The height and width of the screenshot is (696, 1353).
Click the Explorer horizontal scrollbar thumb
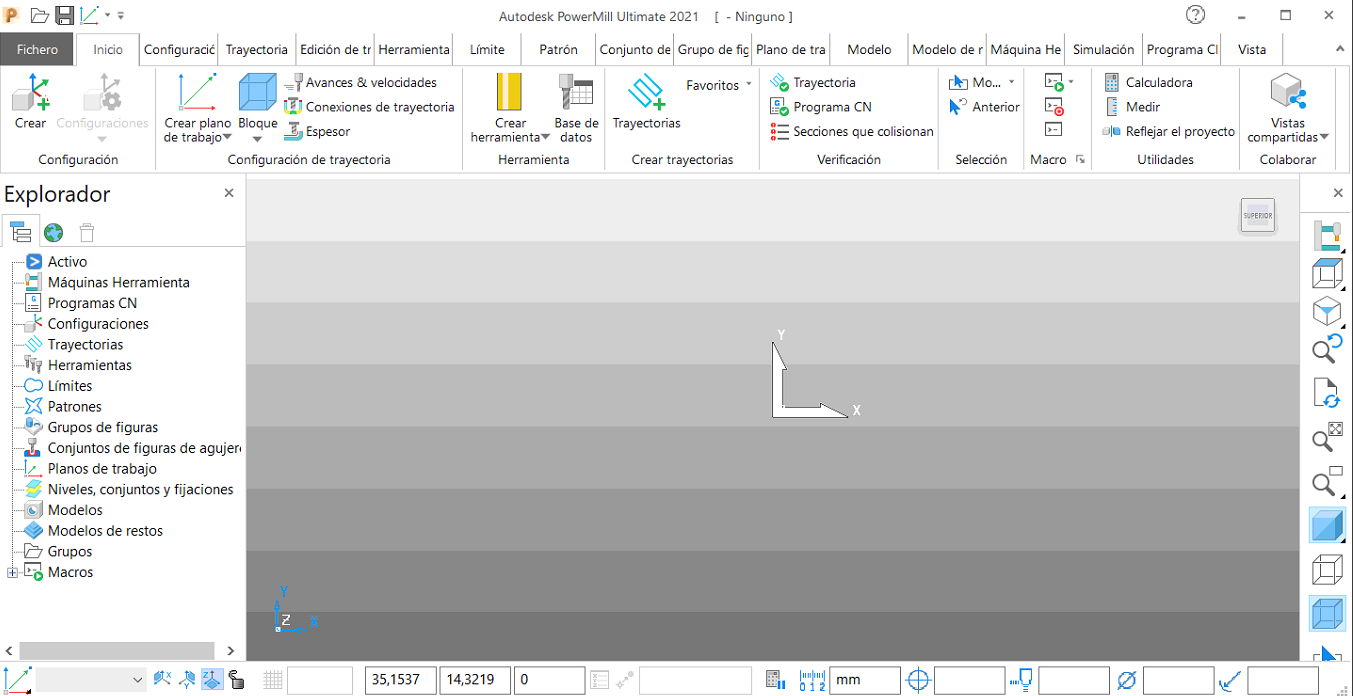[x=116, y=651]
